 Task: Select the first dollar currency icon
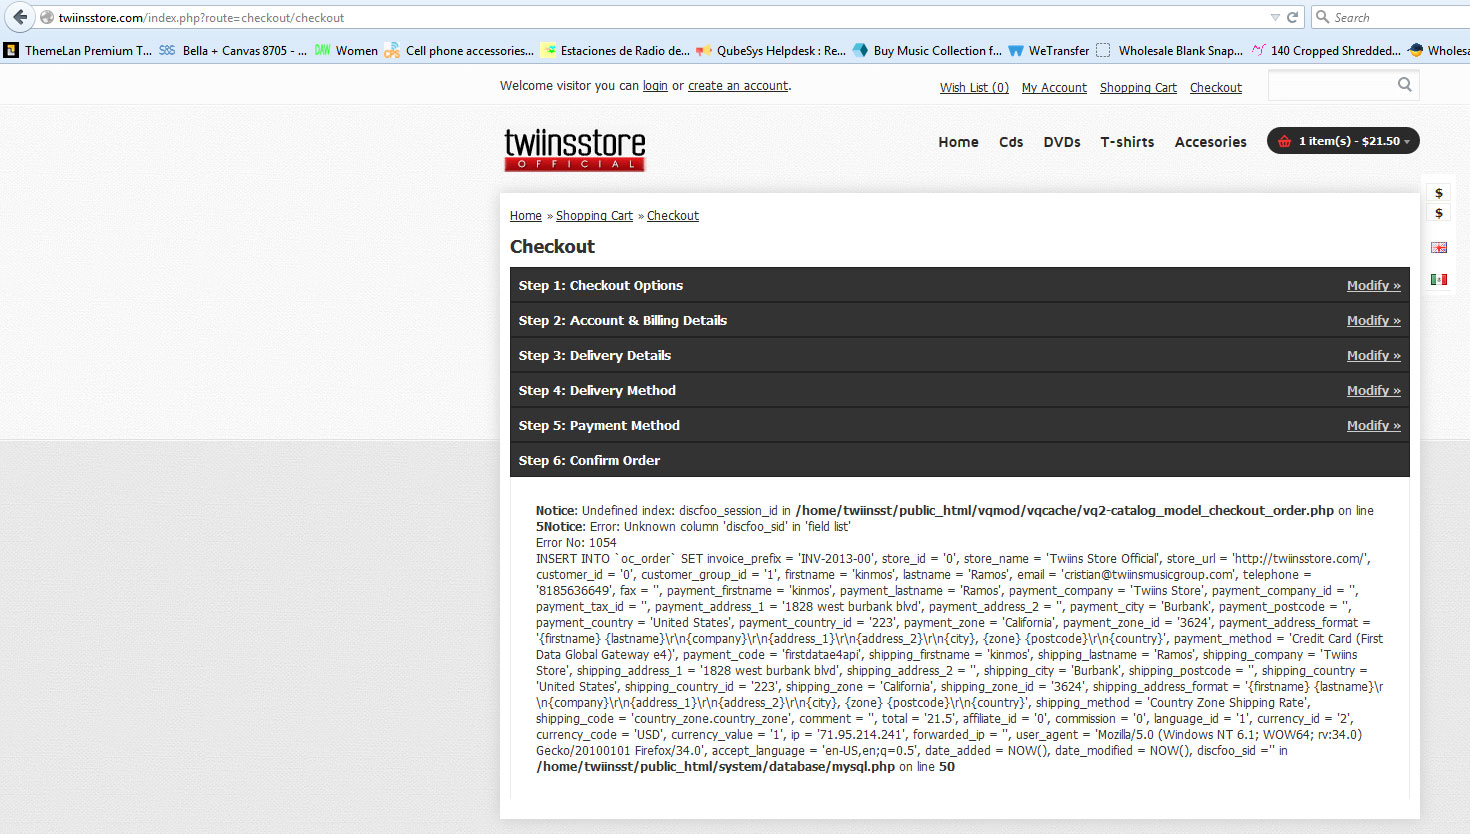click(x=1439, y=193)
